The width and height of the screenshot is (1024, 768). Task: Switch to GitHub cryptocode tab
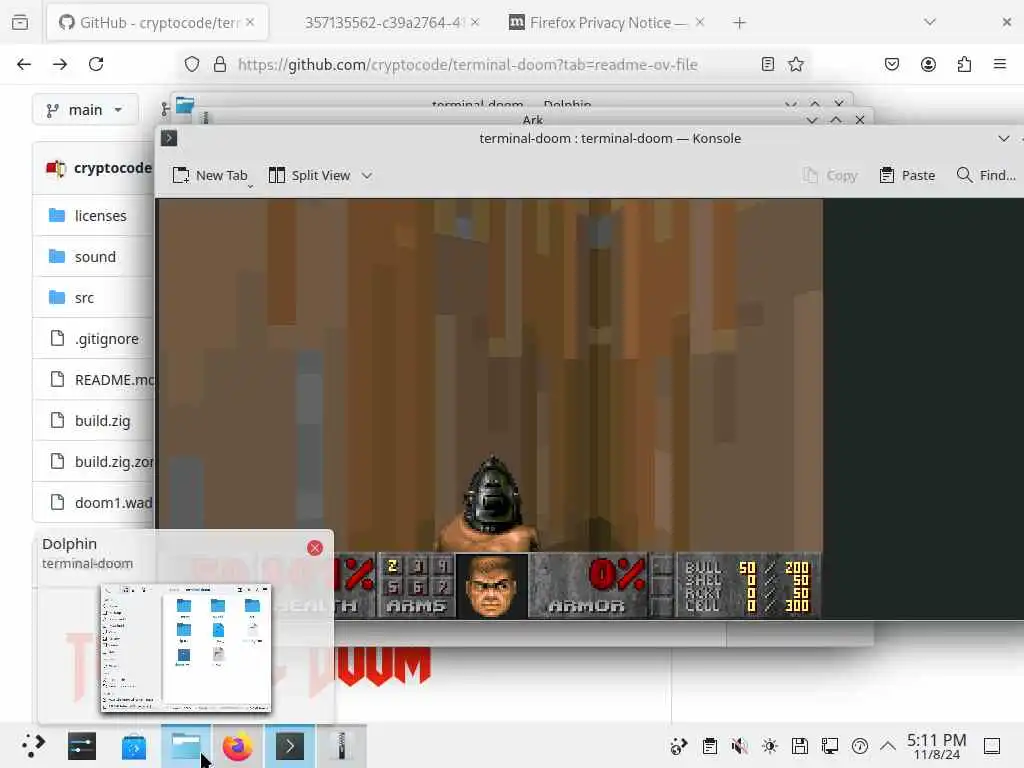coord(157,23)
